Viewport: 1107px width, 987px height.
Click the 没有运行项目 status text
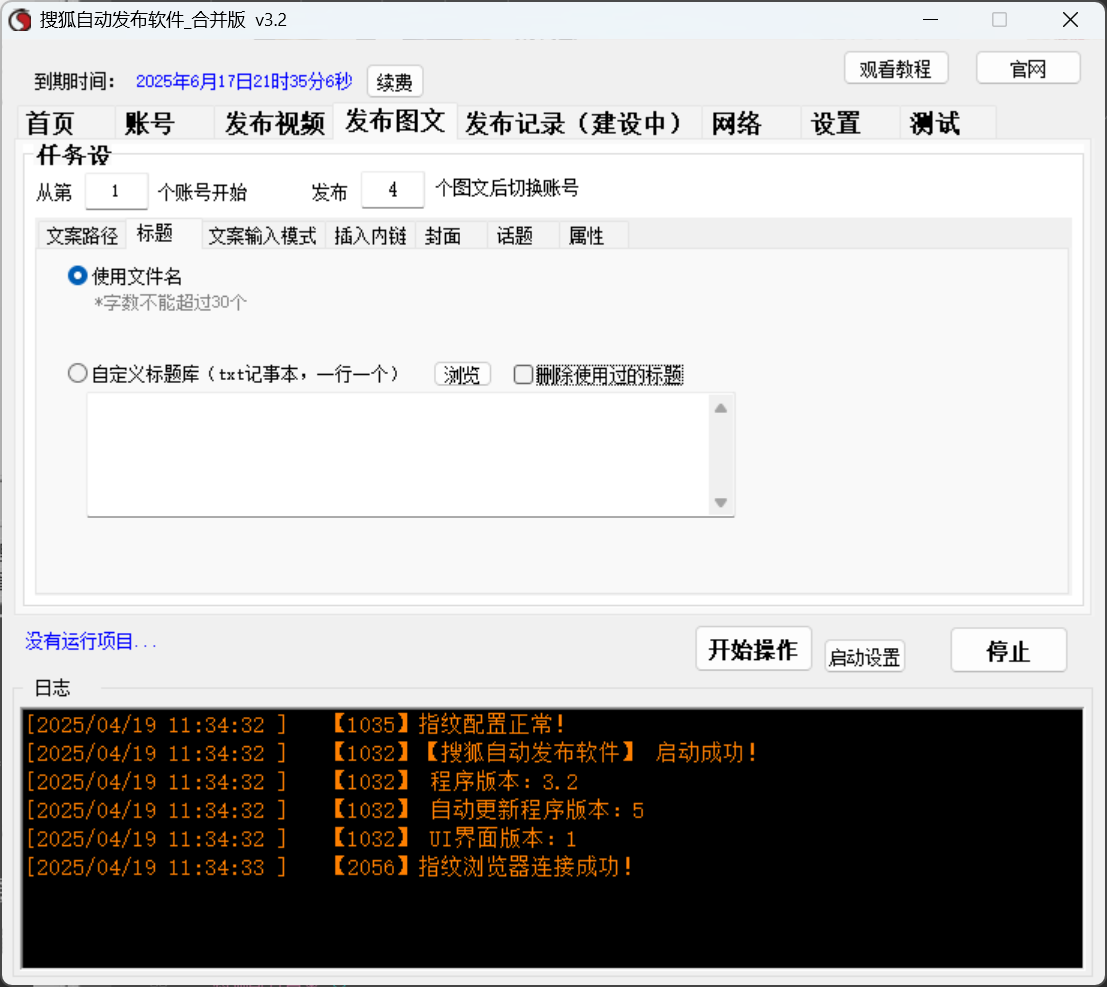(90, 641)
